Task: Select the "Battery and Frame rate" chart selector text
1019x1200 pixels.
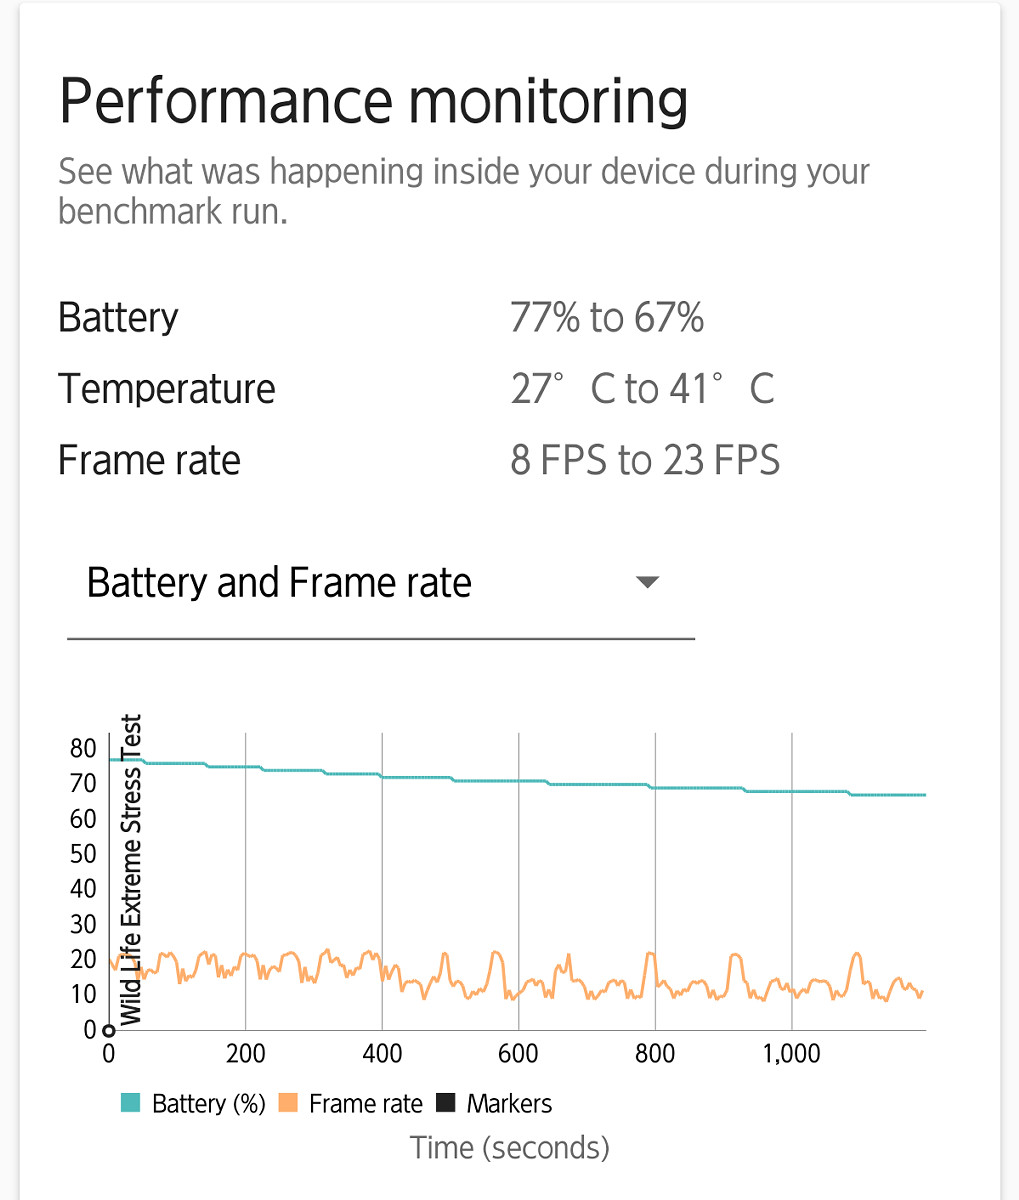Action: tap(279, 582)
